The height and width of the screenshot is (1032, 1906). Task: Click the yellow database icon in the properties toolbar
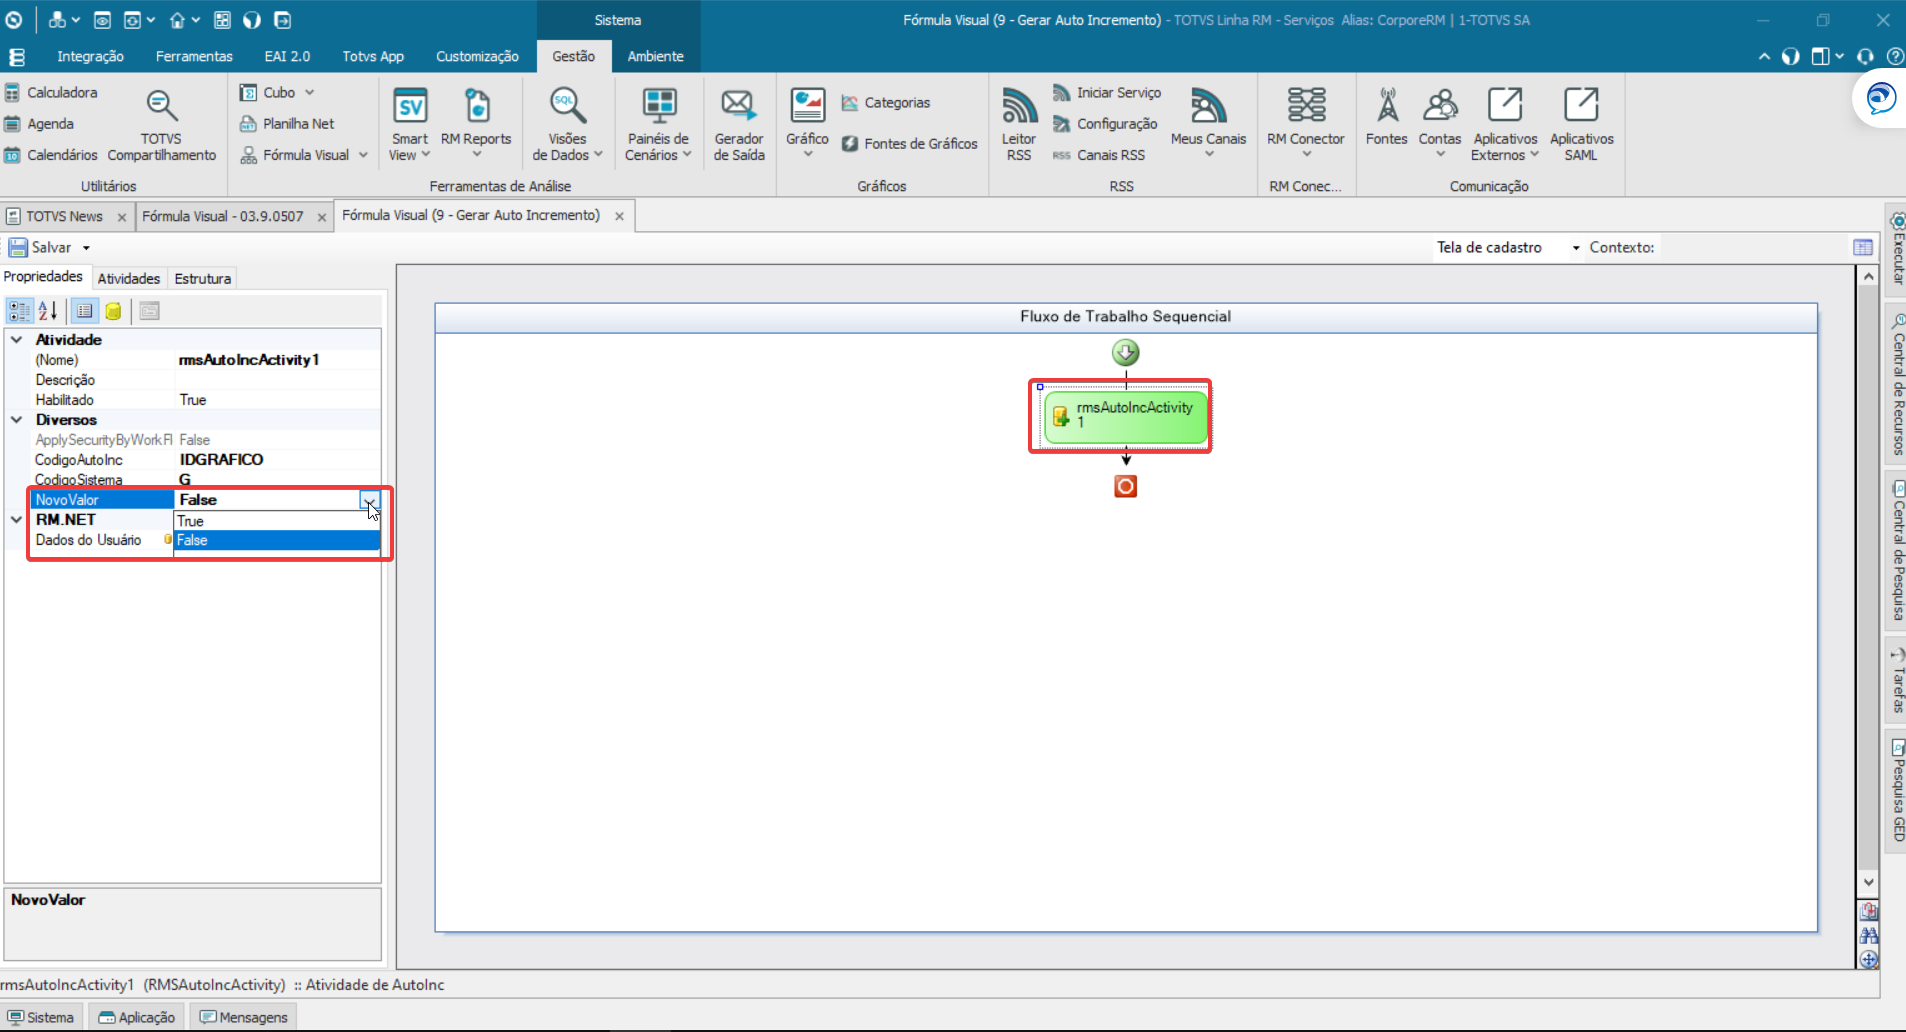click(113, 311)
